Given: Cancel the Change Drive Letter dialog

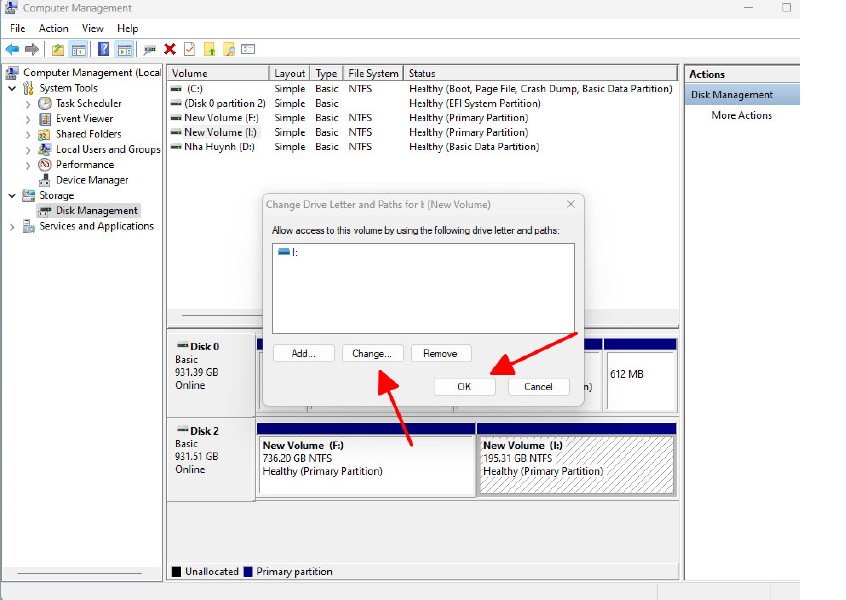Looking at the screenshot, I should point(538,387).
